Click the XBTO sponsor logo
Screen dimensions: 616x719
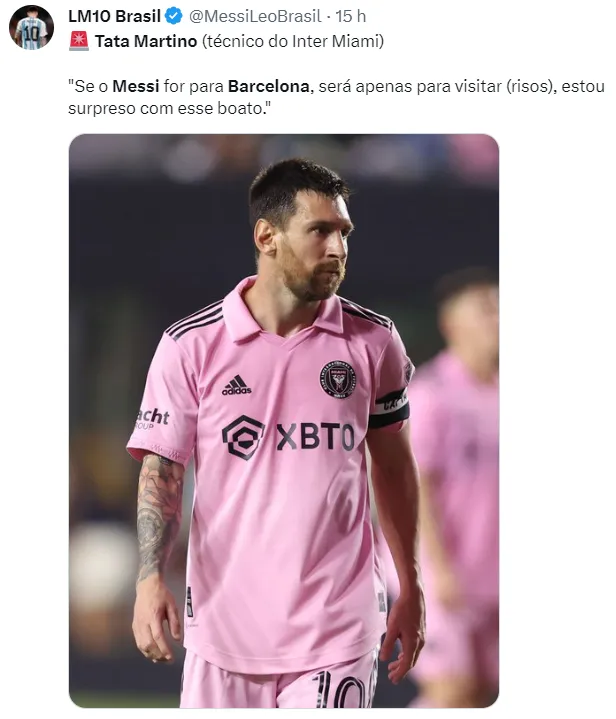coord(288,437)
